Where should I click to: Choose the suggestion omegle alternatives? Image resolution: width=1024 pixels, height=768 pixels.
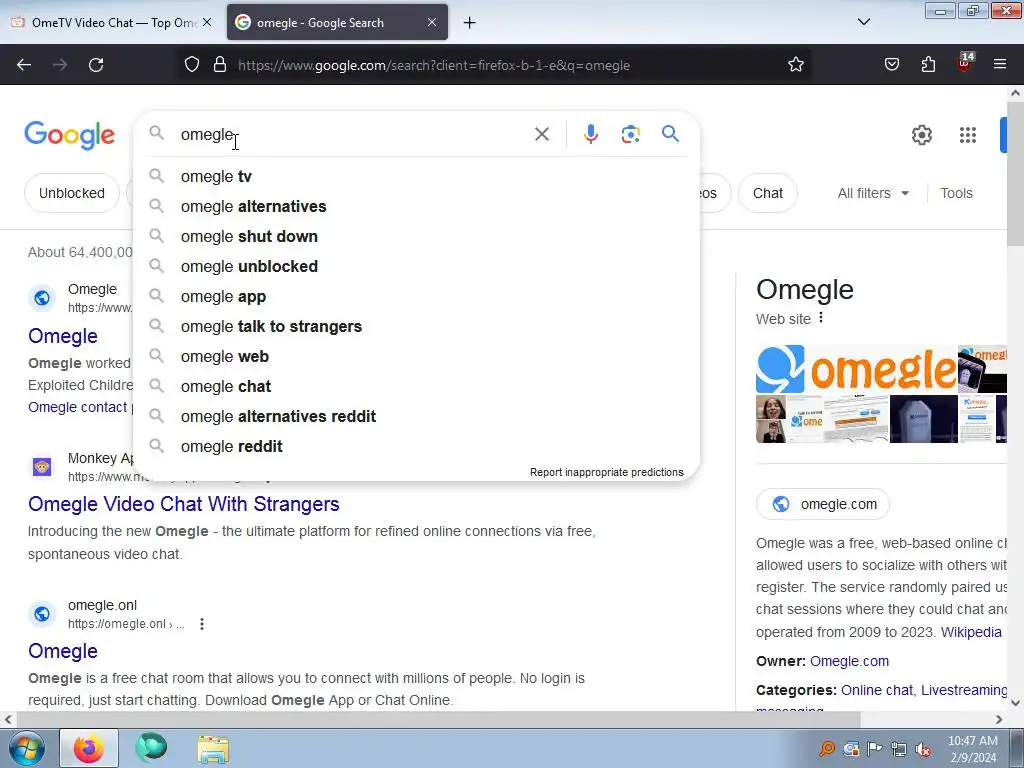416,206
